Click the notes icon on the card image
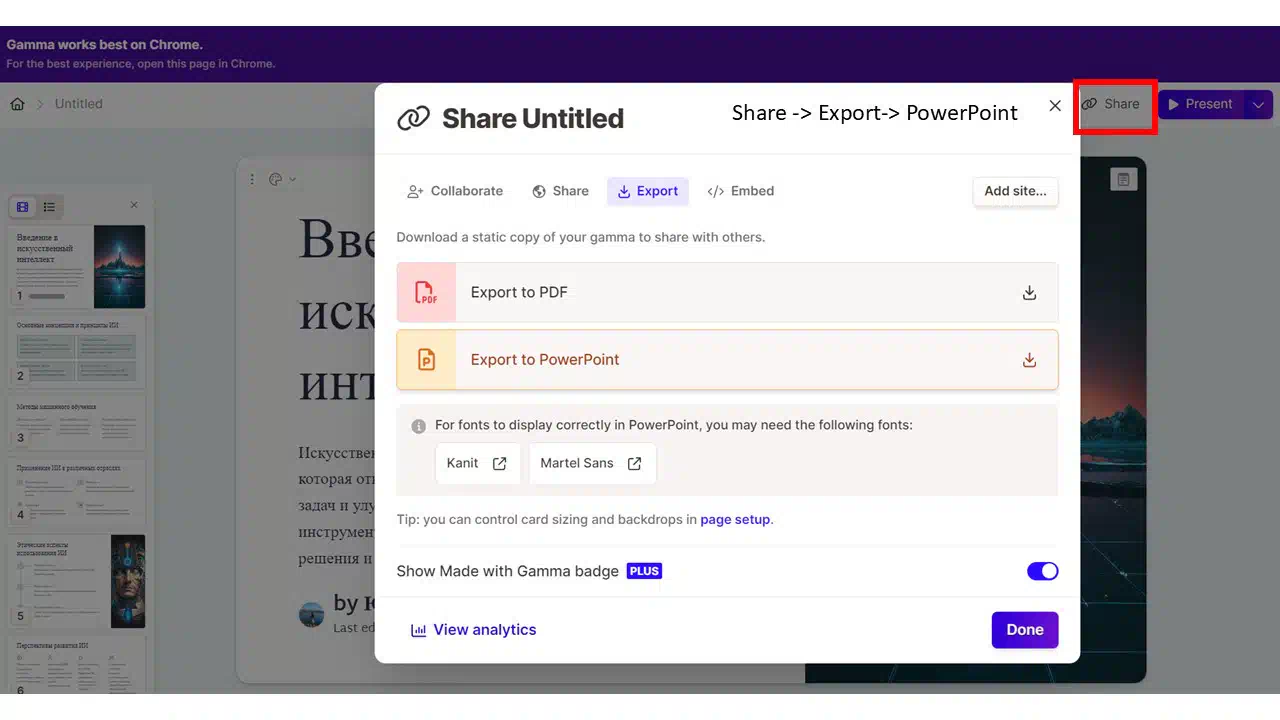The height and width of the screenshot is (720, 1280). 1123,179
